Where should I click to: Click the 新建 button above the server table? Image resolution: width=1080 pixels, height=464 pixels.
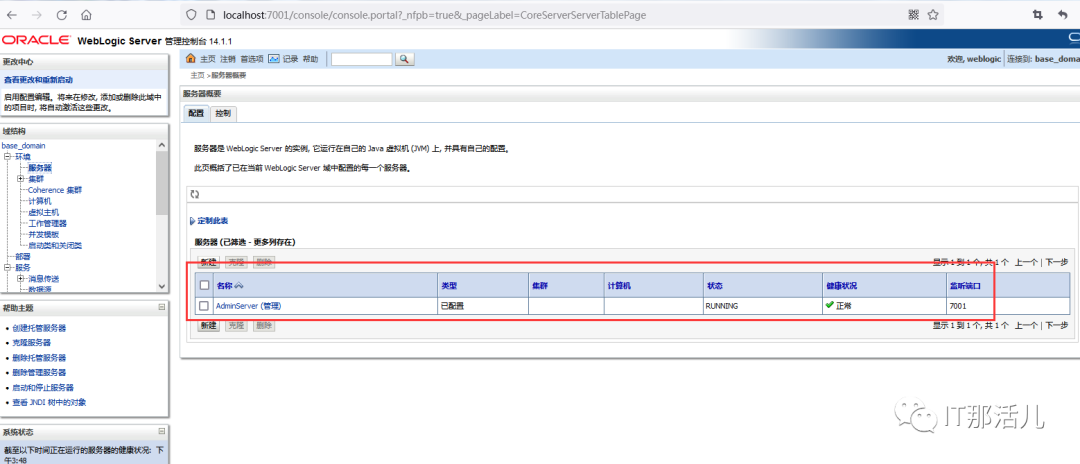pos(209,262)
